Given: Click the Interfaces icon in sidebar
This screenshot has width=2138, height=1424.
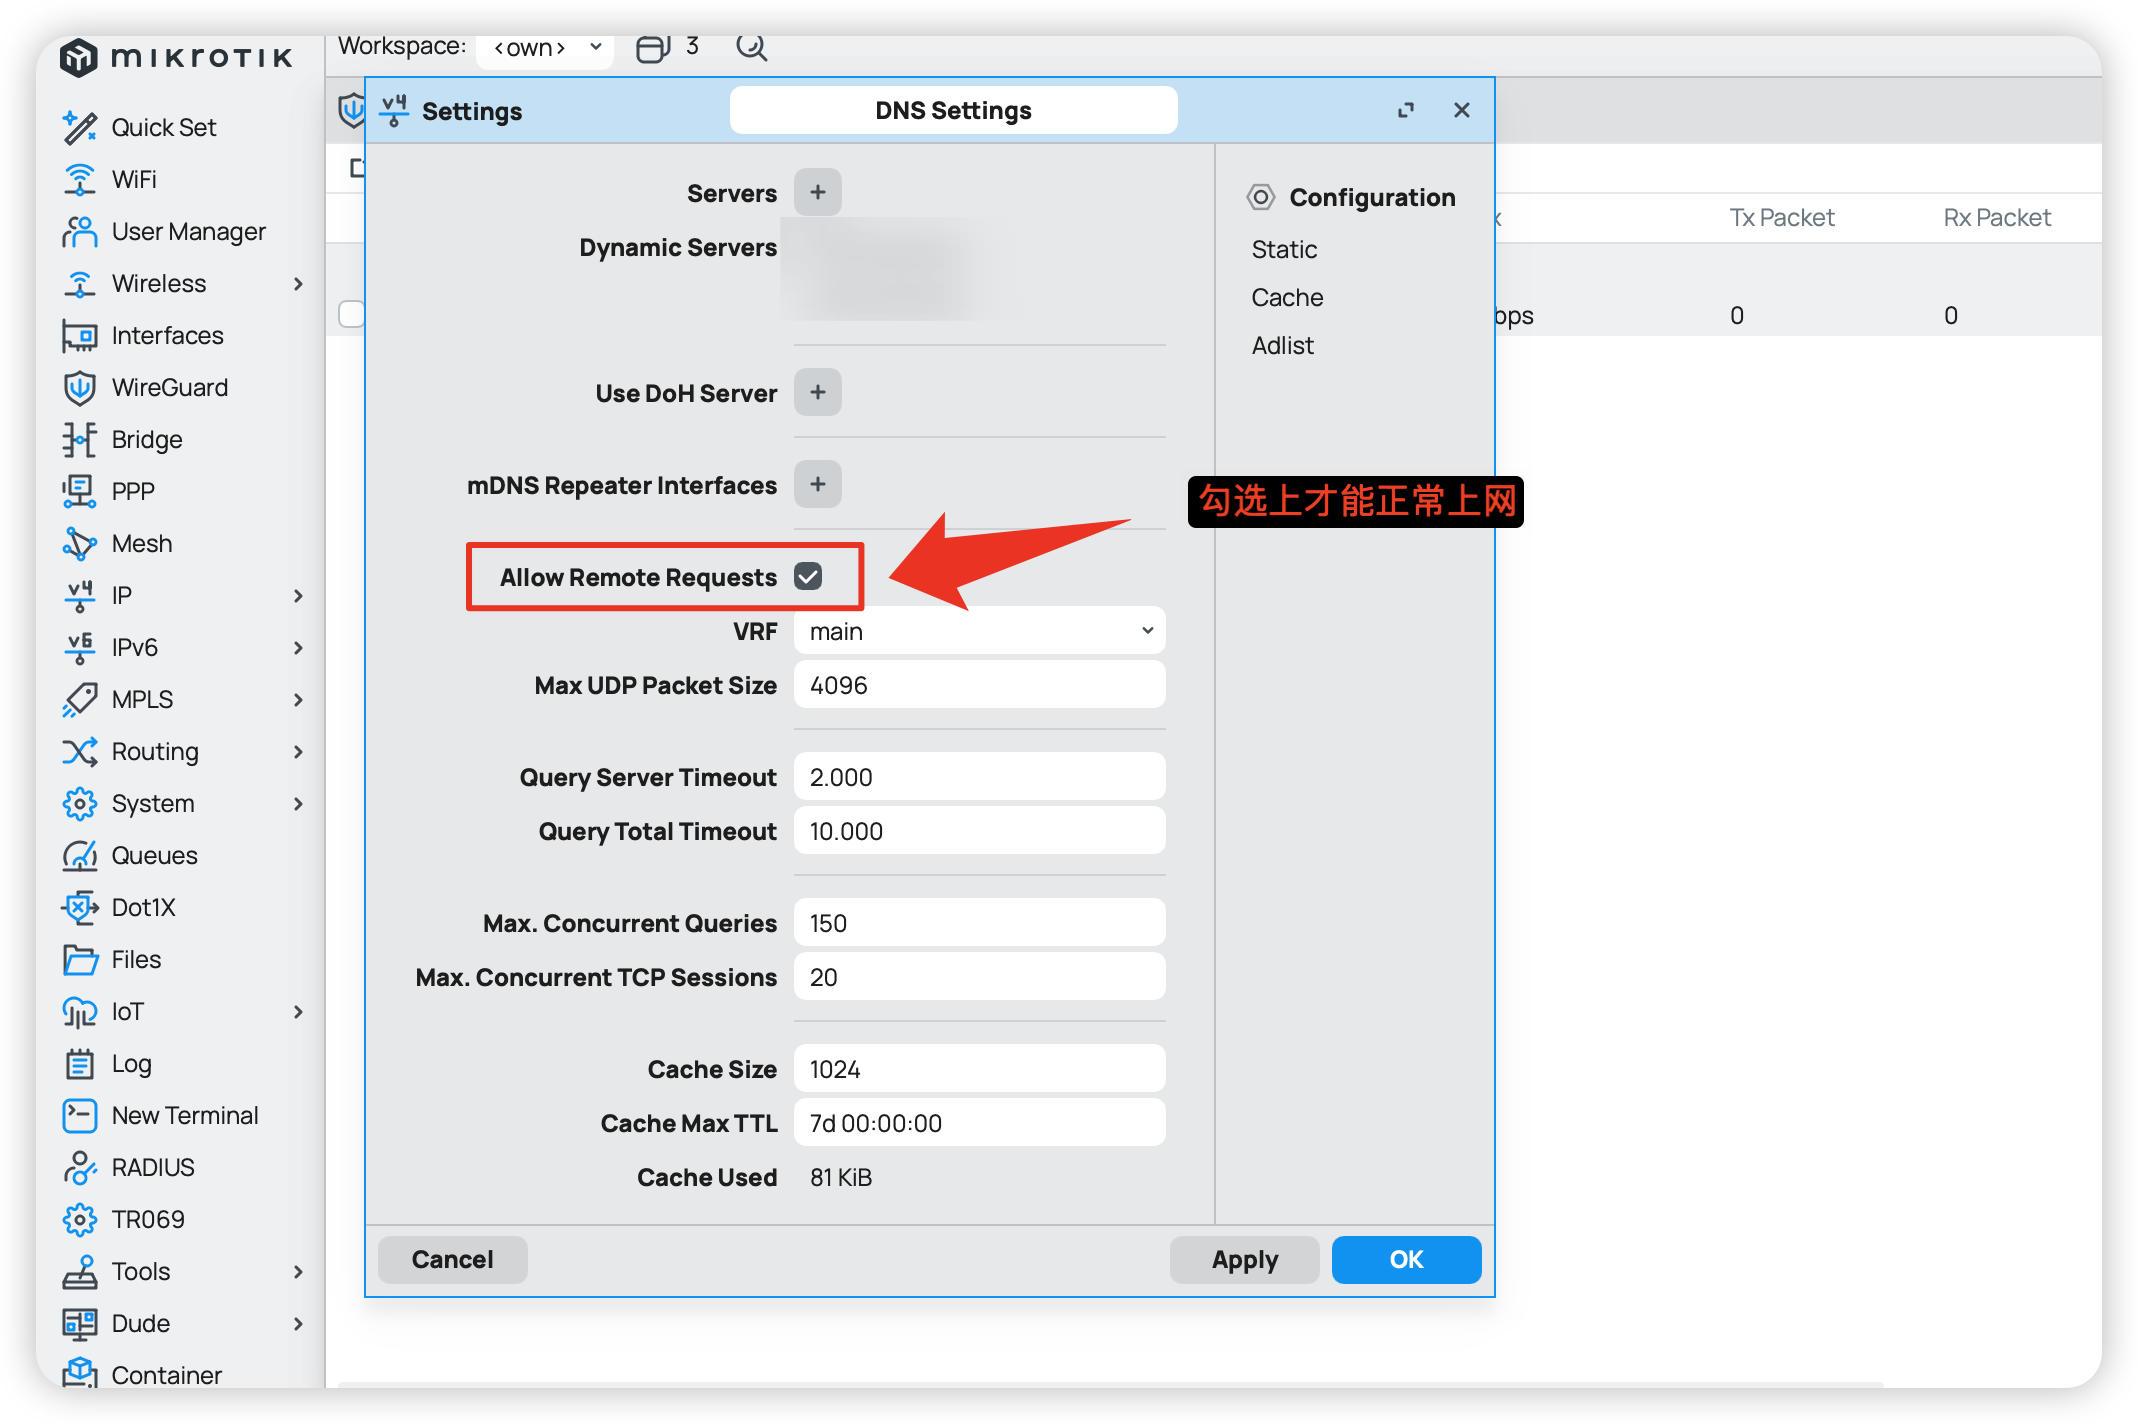Looking at the screenshot, I should tap(80, 335).
